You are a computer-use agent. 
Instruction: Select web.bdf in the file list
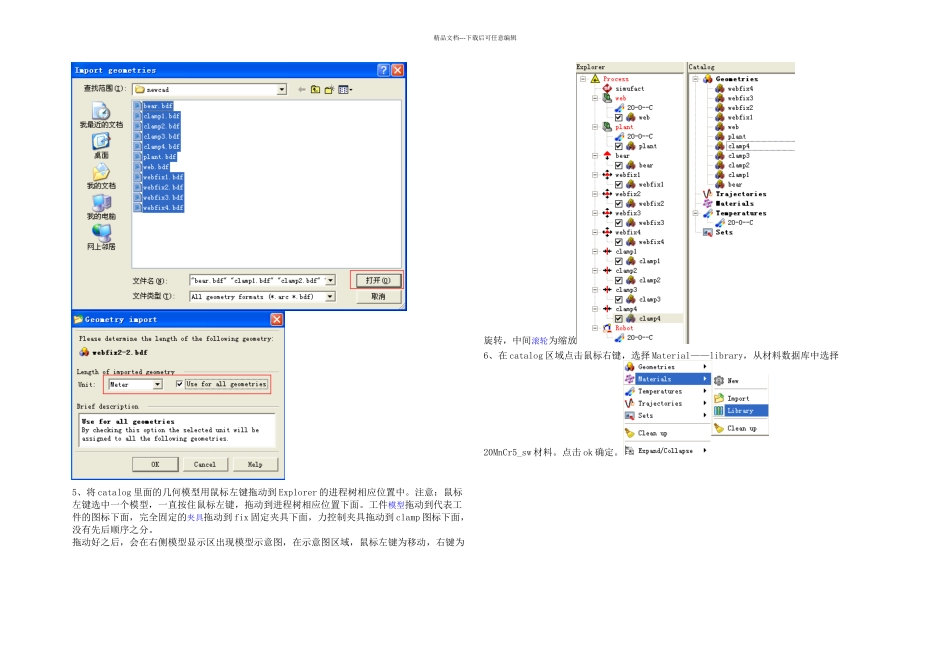[x=151, y=167]
